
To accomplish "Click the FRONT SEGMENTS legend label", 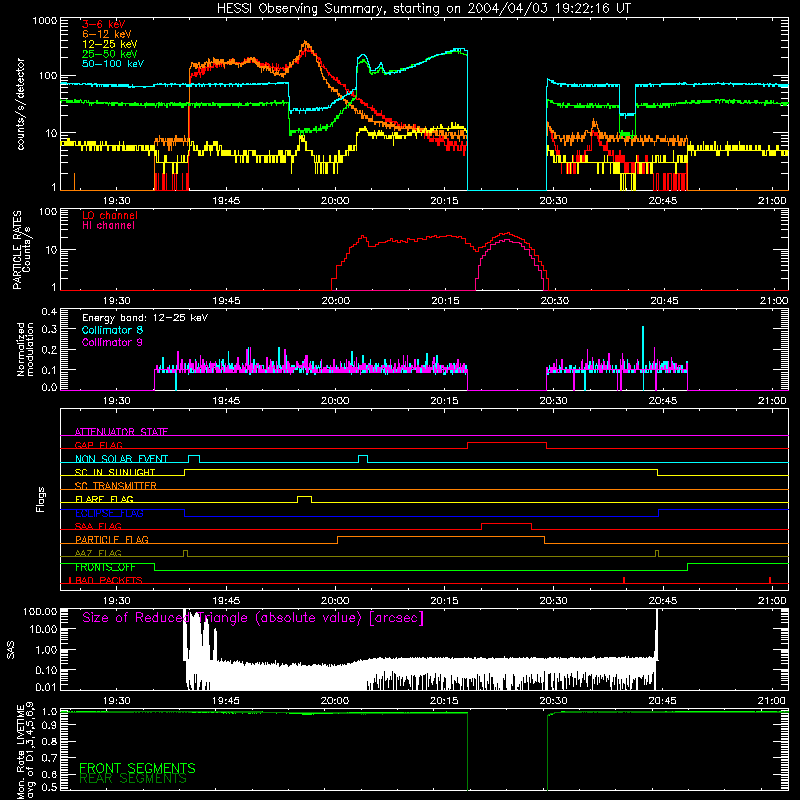I will (137, 768).
